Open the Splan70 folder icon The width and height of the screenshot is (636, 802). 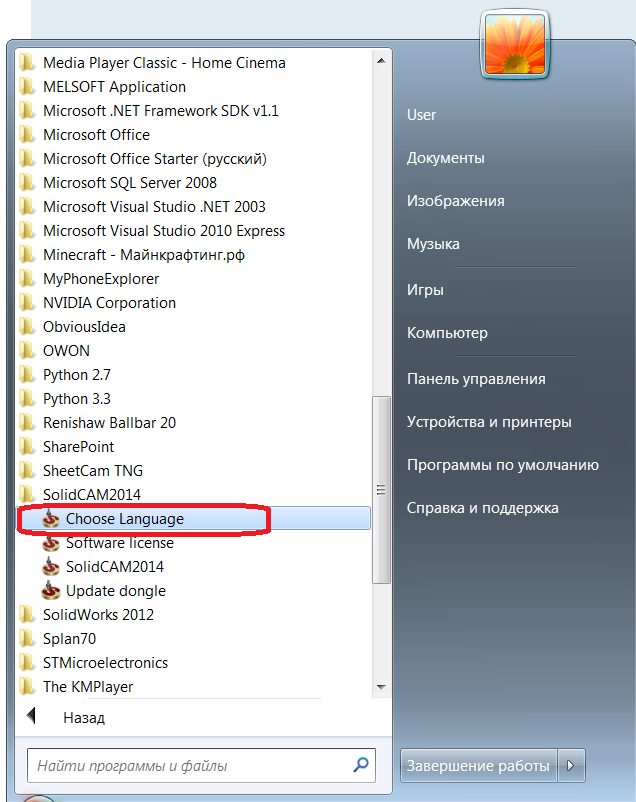[x=27, y=639]
